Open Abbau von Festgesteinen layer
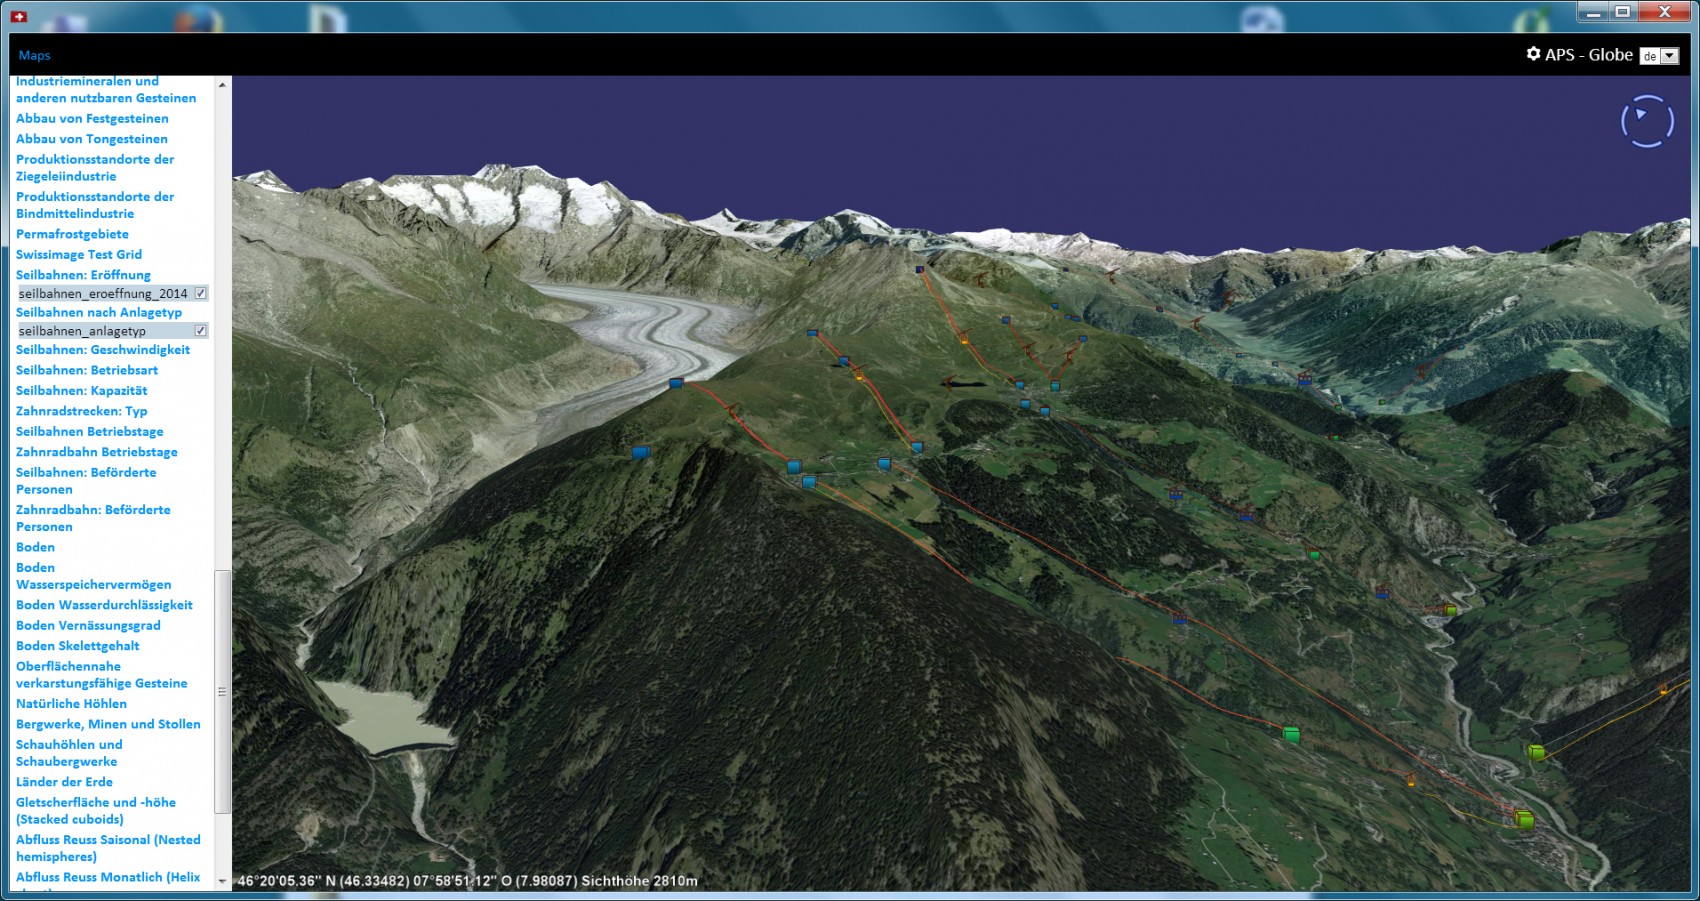1700x901 pixels. coord(92,118)
